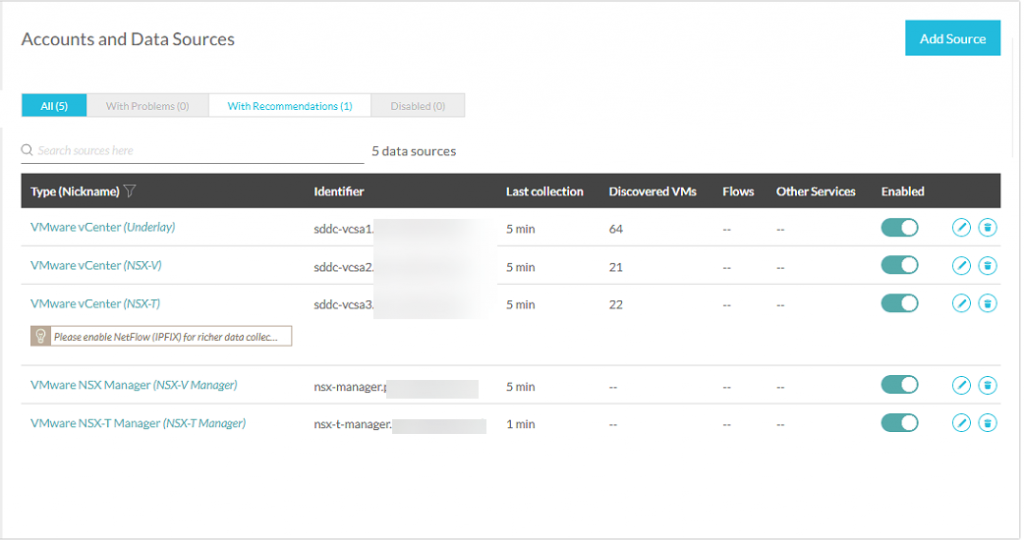Image resolution: width=1024 pixels, height=540 pixels.
Task: Delete the NSX-V Manager source
Action: tap(987, 385)
